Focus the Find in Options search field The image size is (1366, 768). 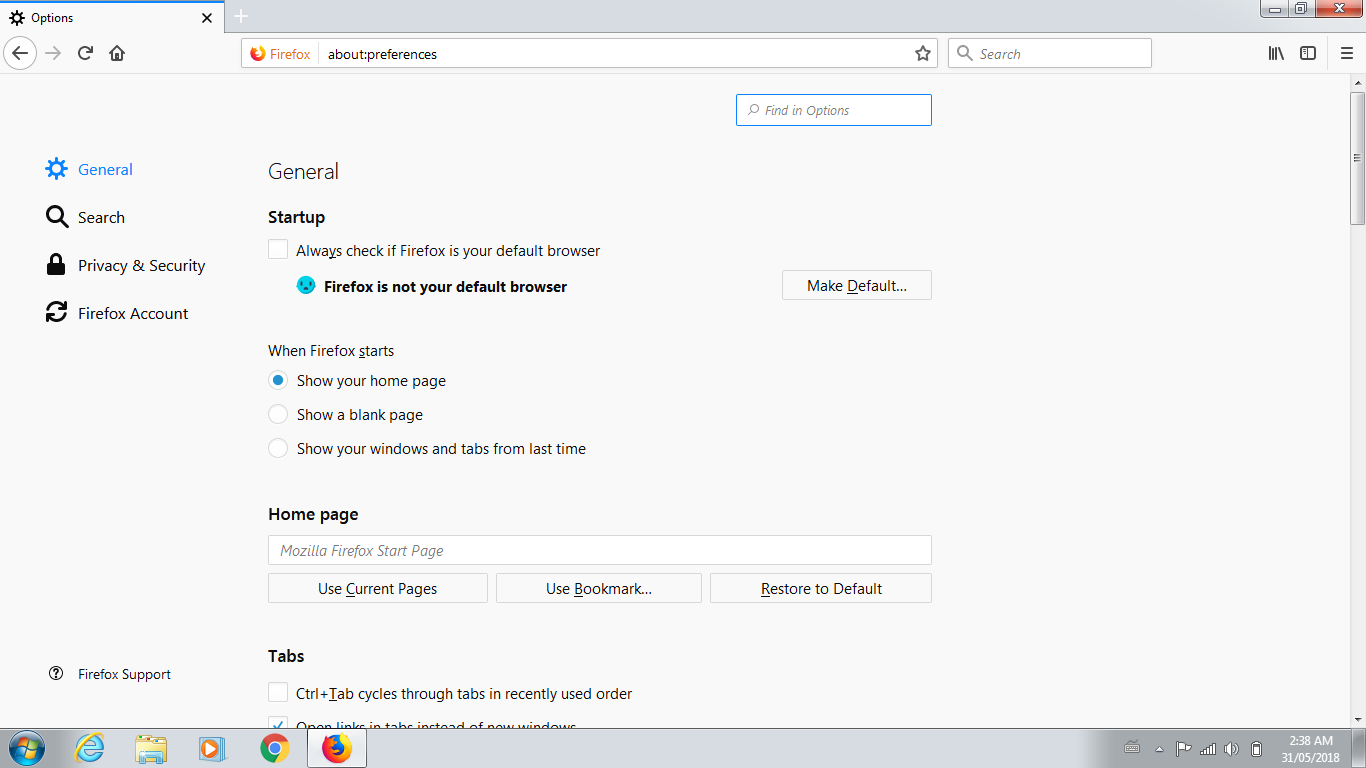pos(834,110)
